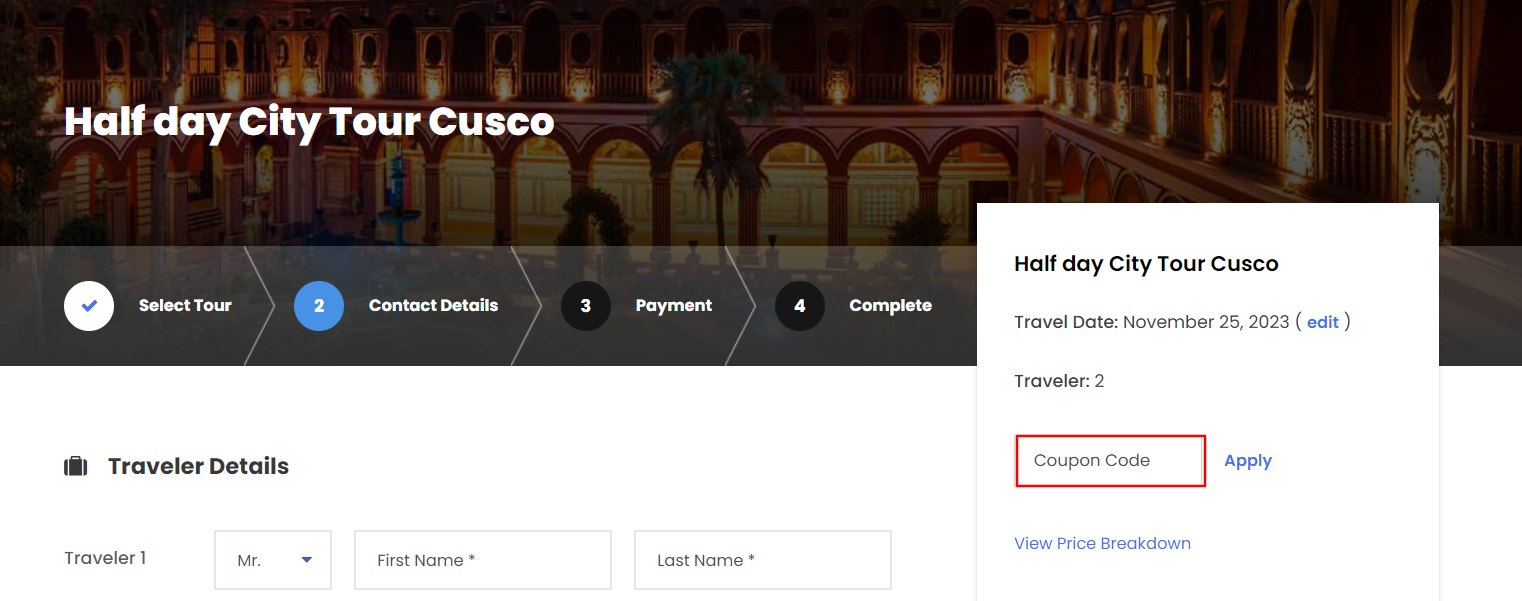Edit the travel date
The width and height of the screenshot is (1522, 601).
click(1322, 322)
